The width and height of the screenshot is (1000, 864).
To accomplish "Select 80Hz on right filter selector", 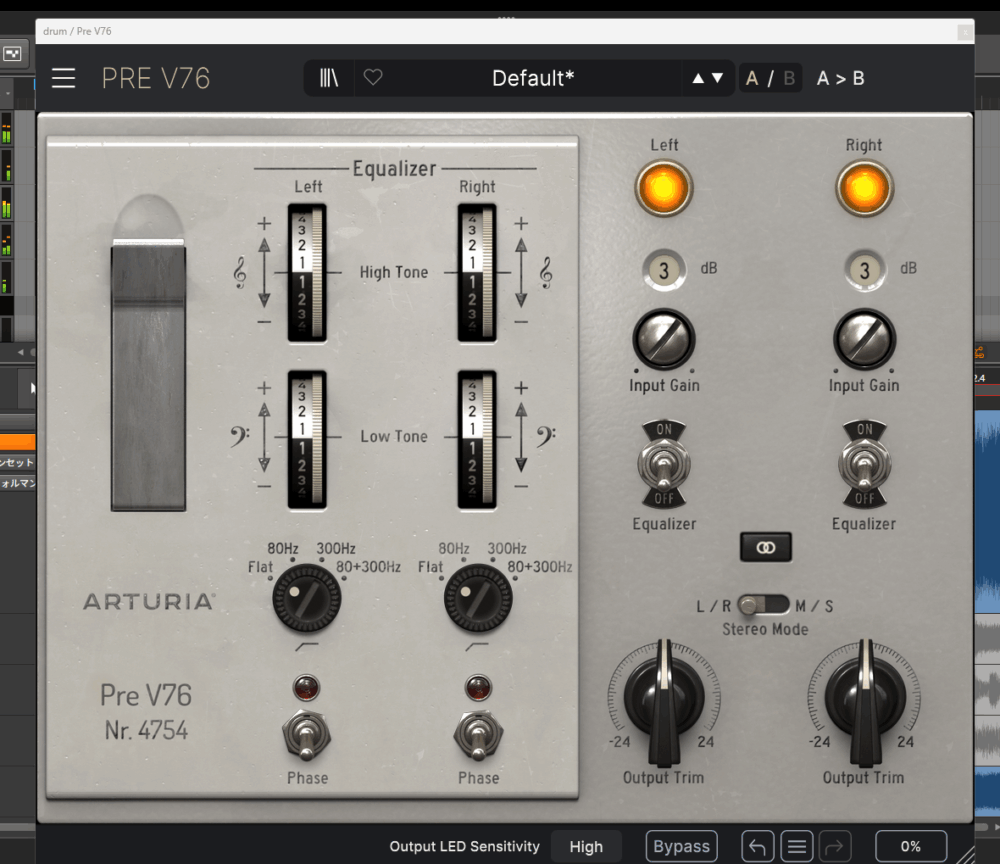I will pyautogui.click(x=453, y=548).
